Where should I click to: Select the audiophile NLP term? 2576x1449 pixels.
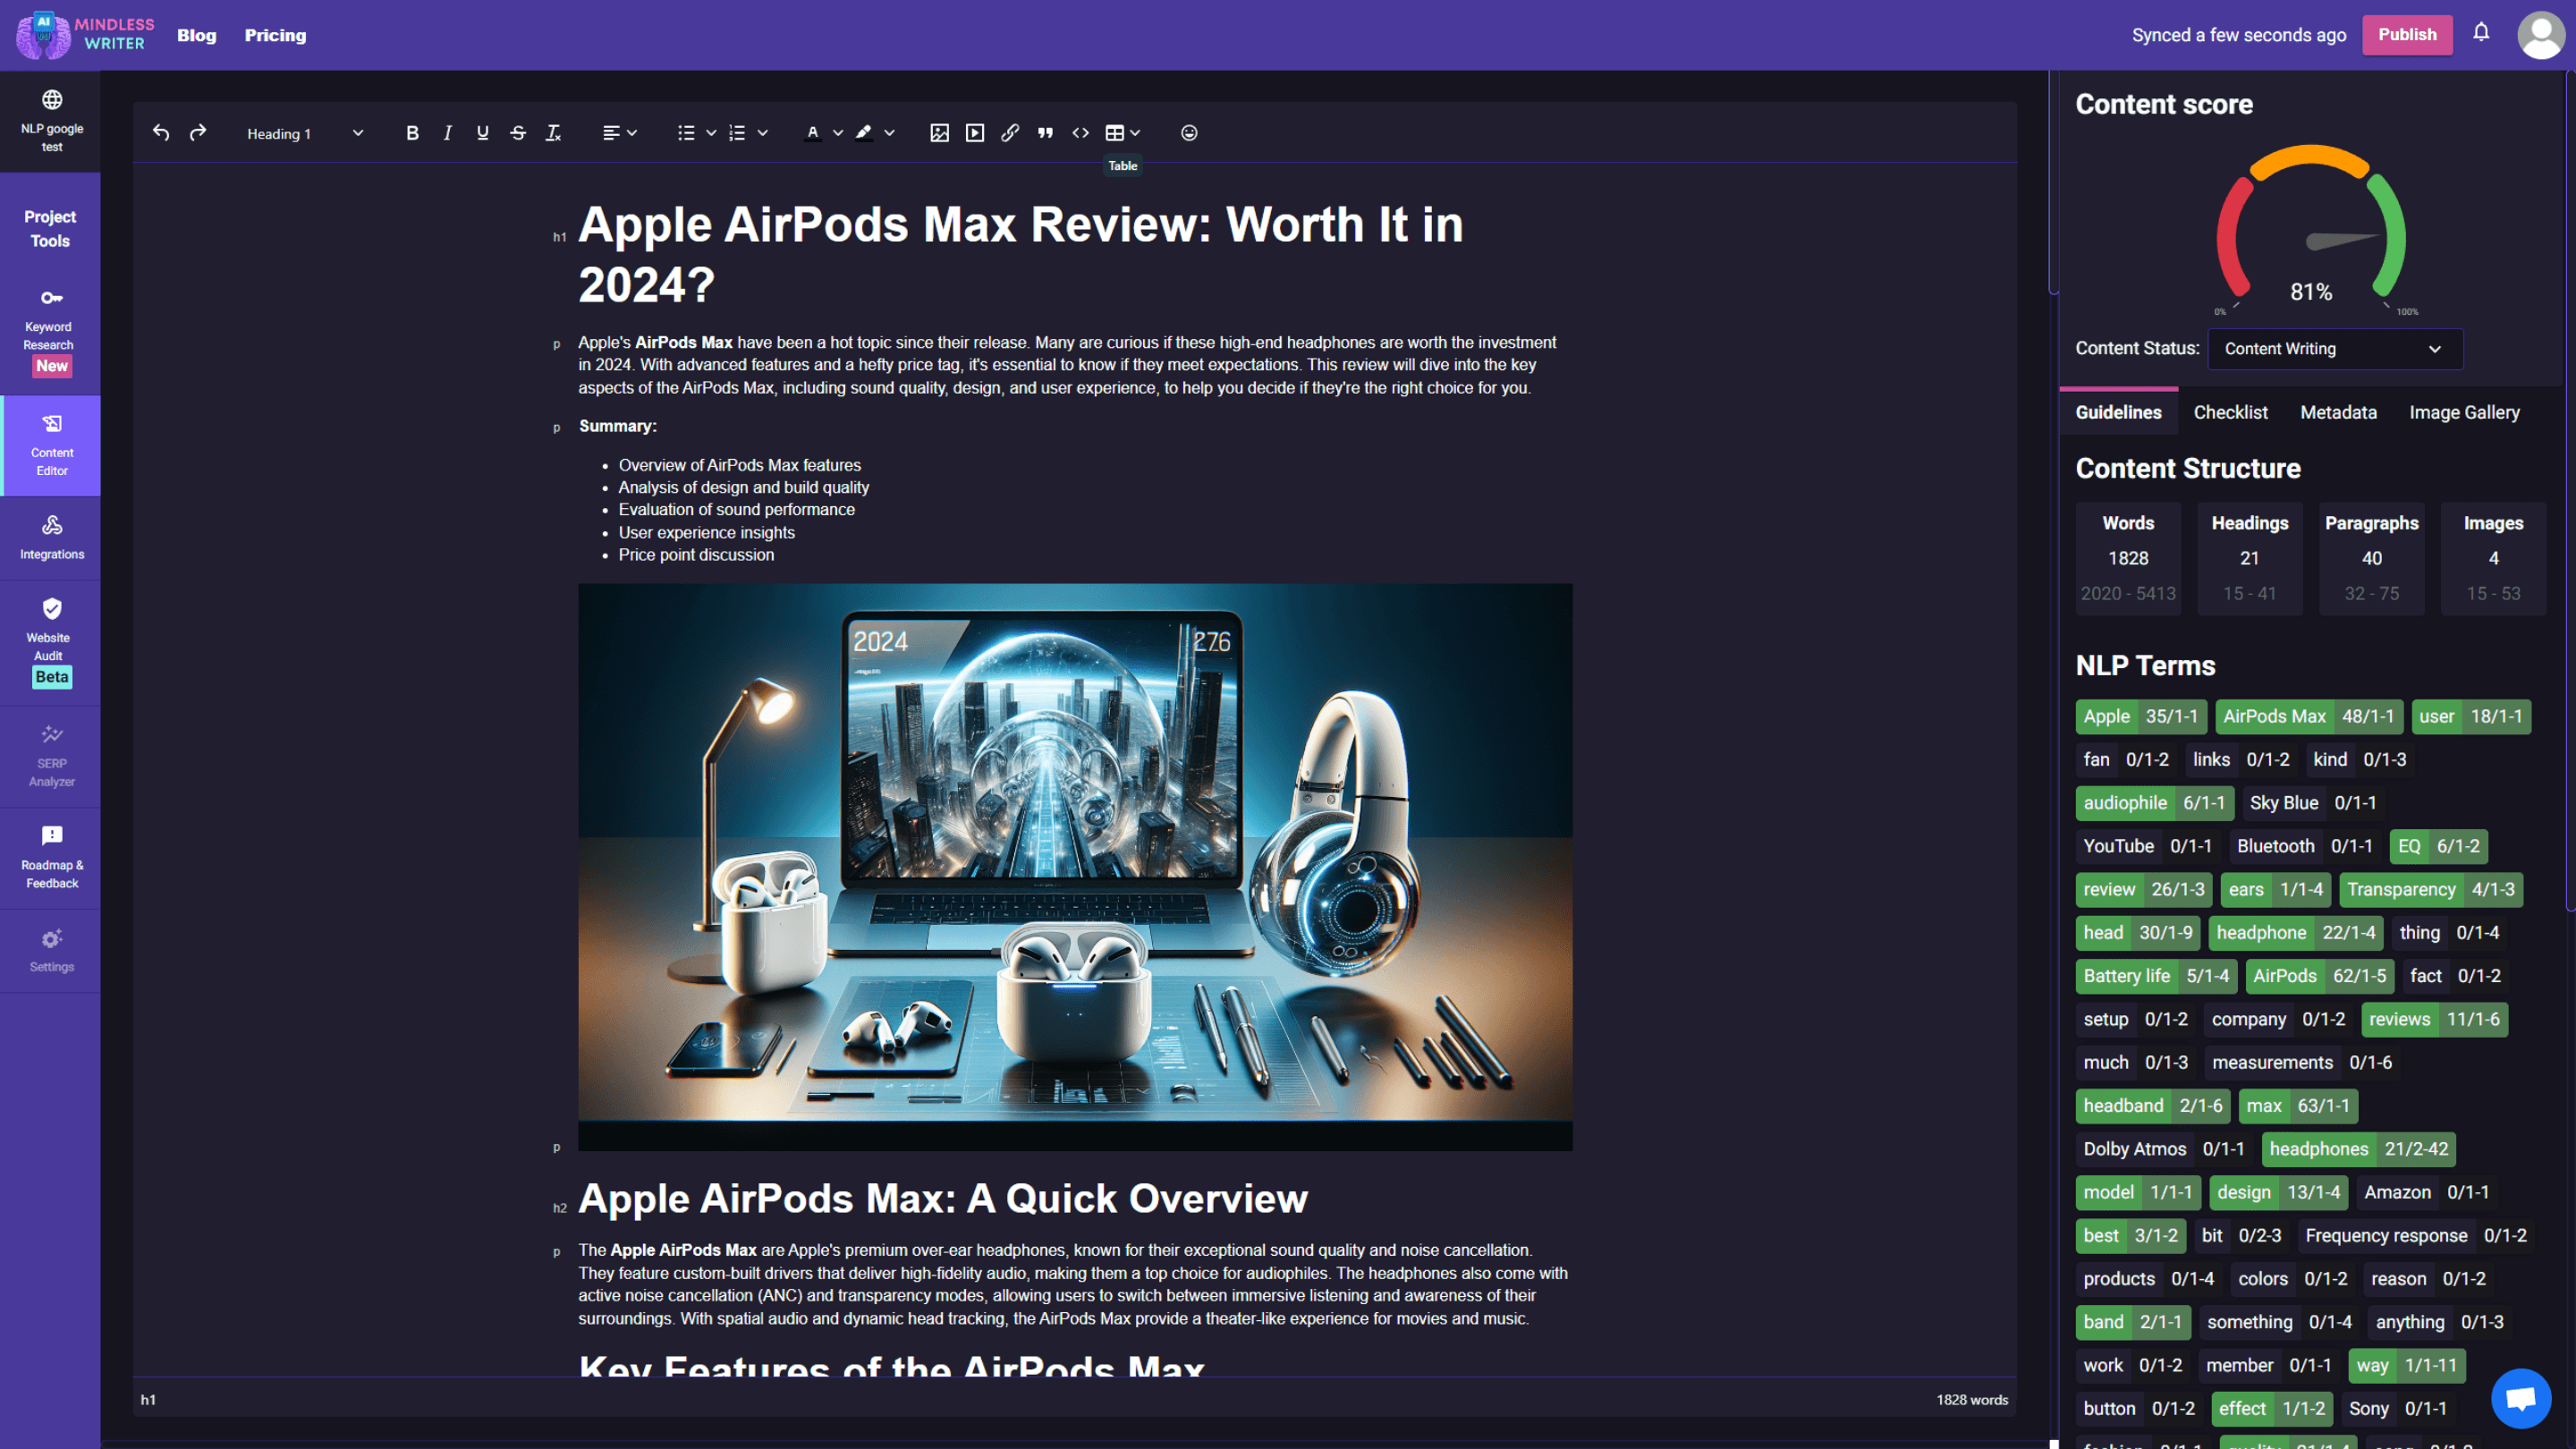[2155, 803]
